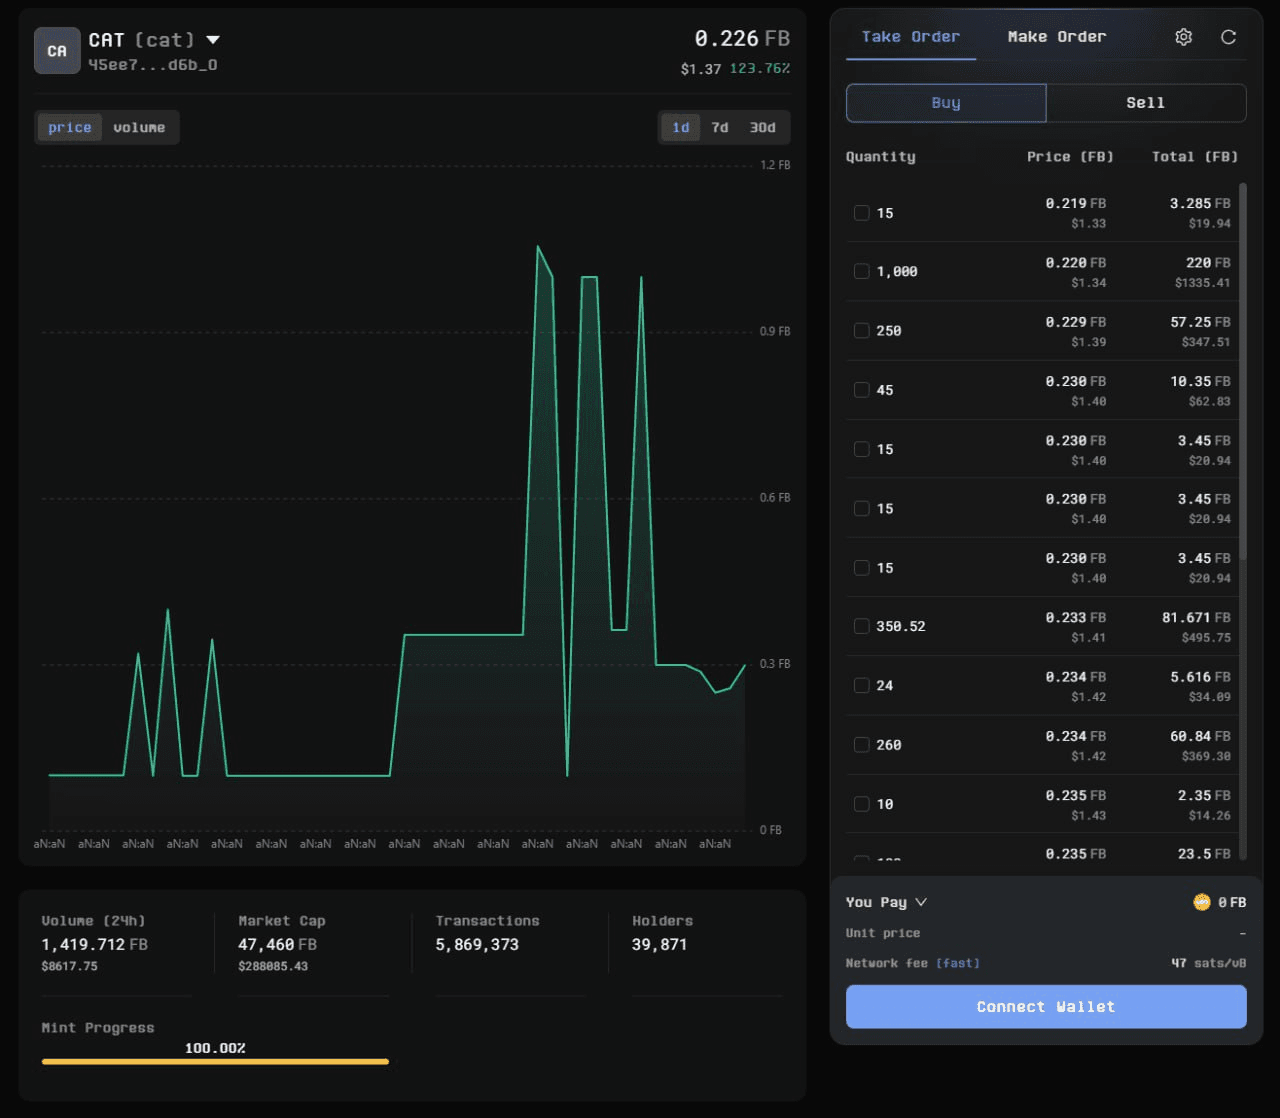The width and height of the screenshot is (1280, 1118).
Task: Check the 45 quantity order
Action: pos(861,390)
